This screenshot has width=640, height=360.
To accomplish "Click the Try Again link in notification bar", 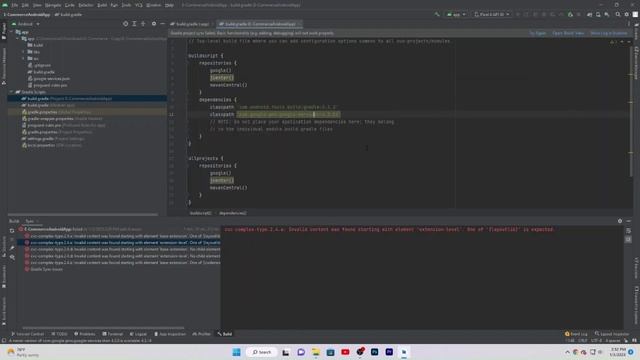I will point(538,33).
